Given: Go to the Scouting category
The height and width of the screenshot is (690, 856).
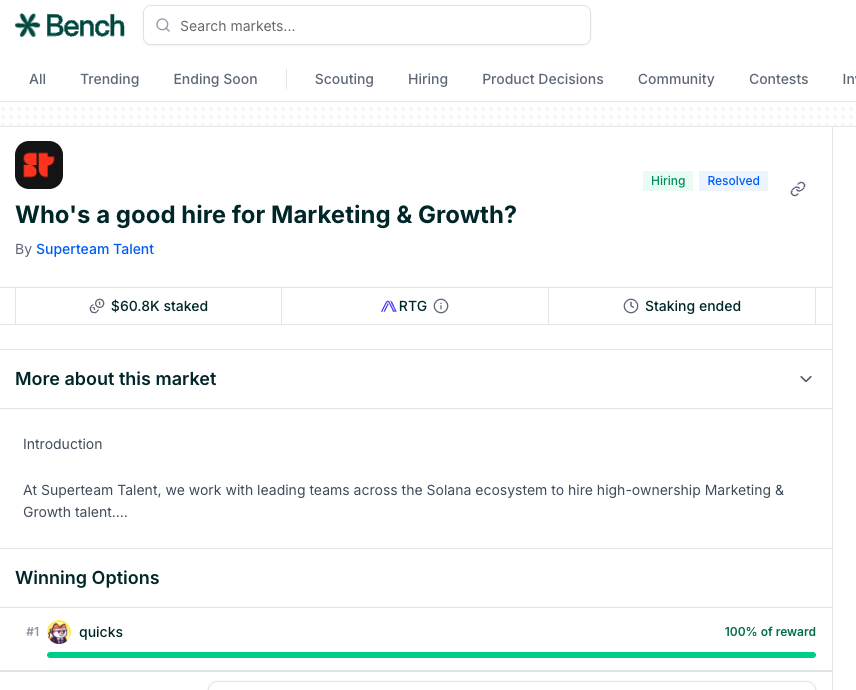Looking at the screenshot, I should (344, 79).
